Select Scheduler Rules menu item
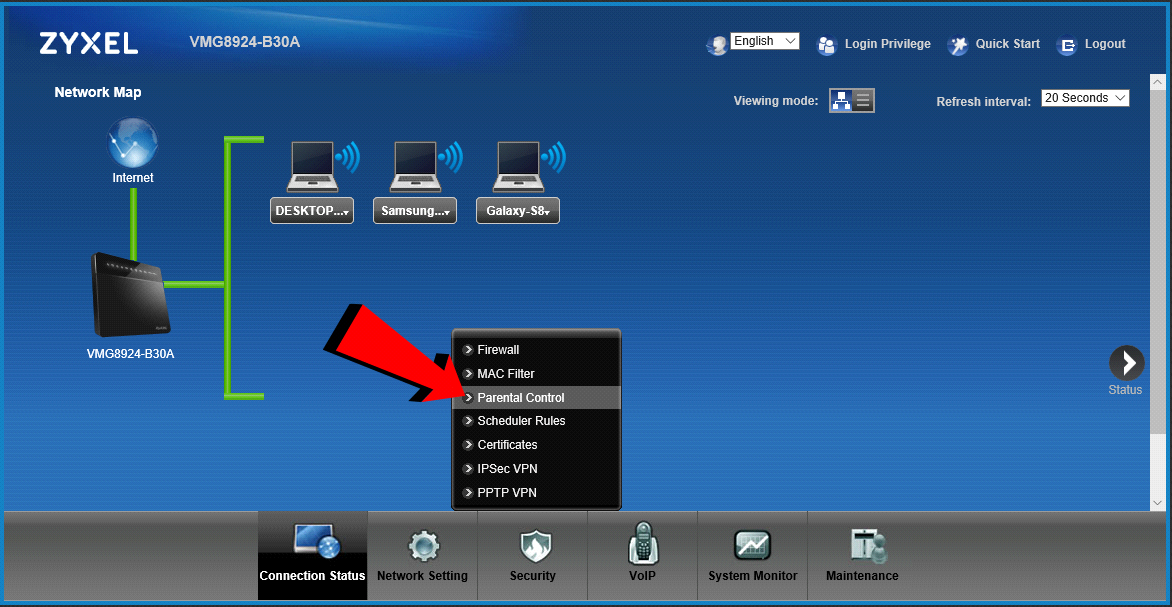The width and height of the screenshot is (1172, 607). (536, 421)
